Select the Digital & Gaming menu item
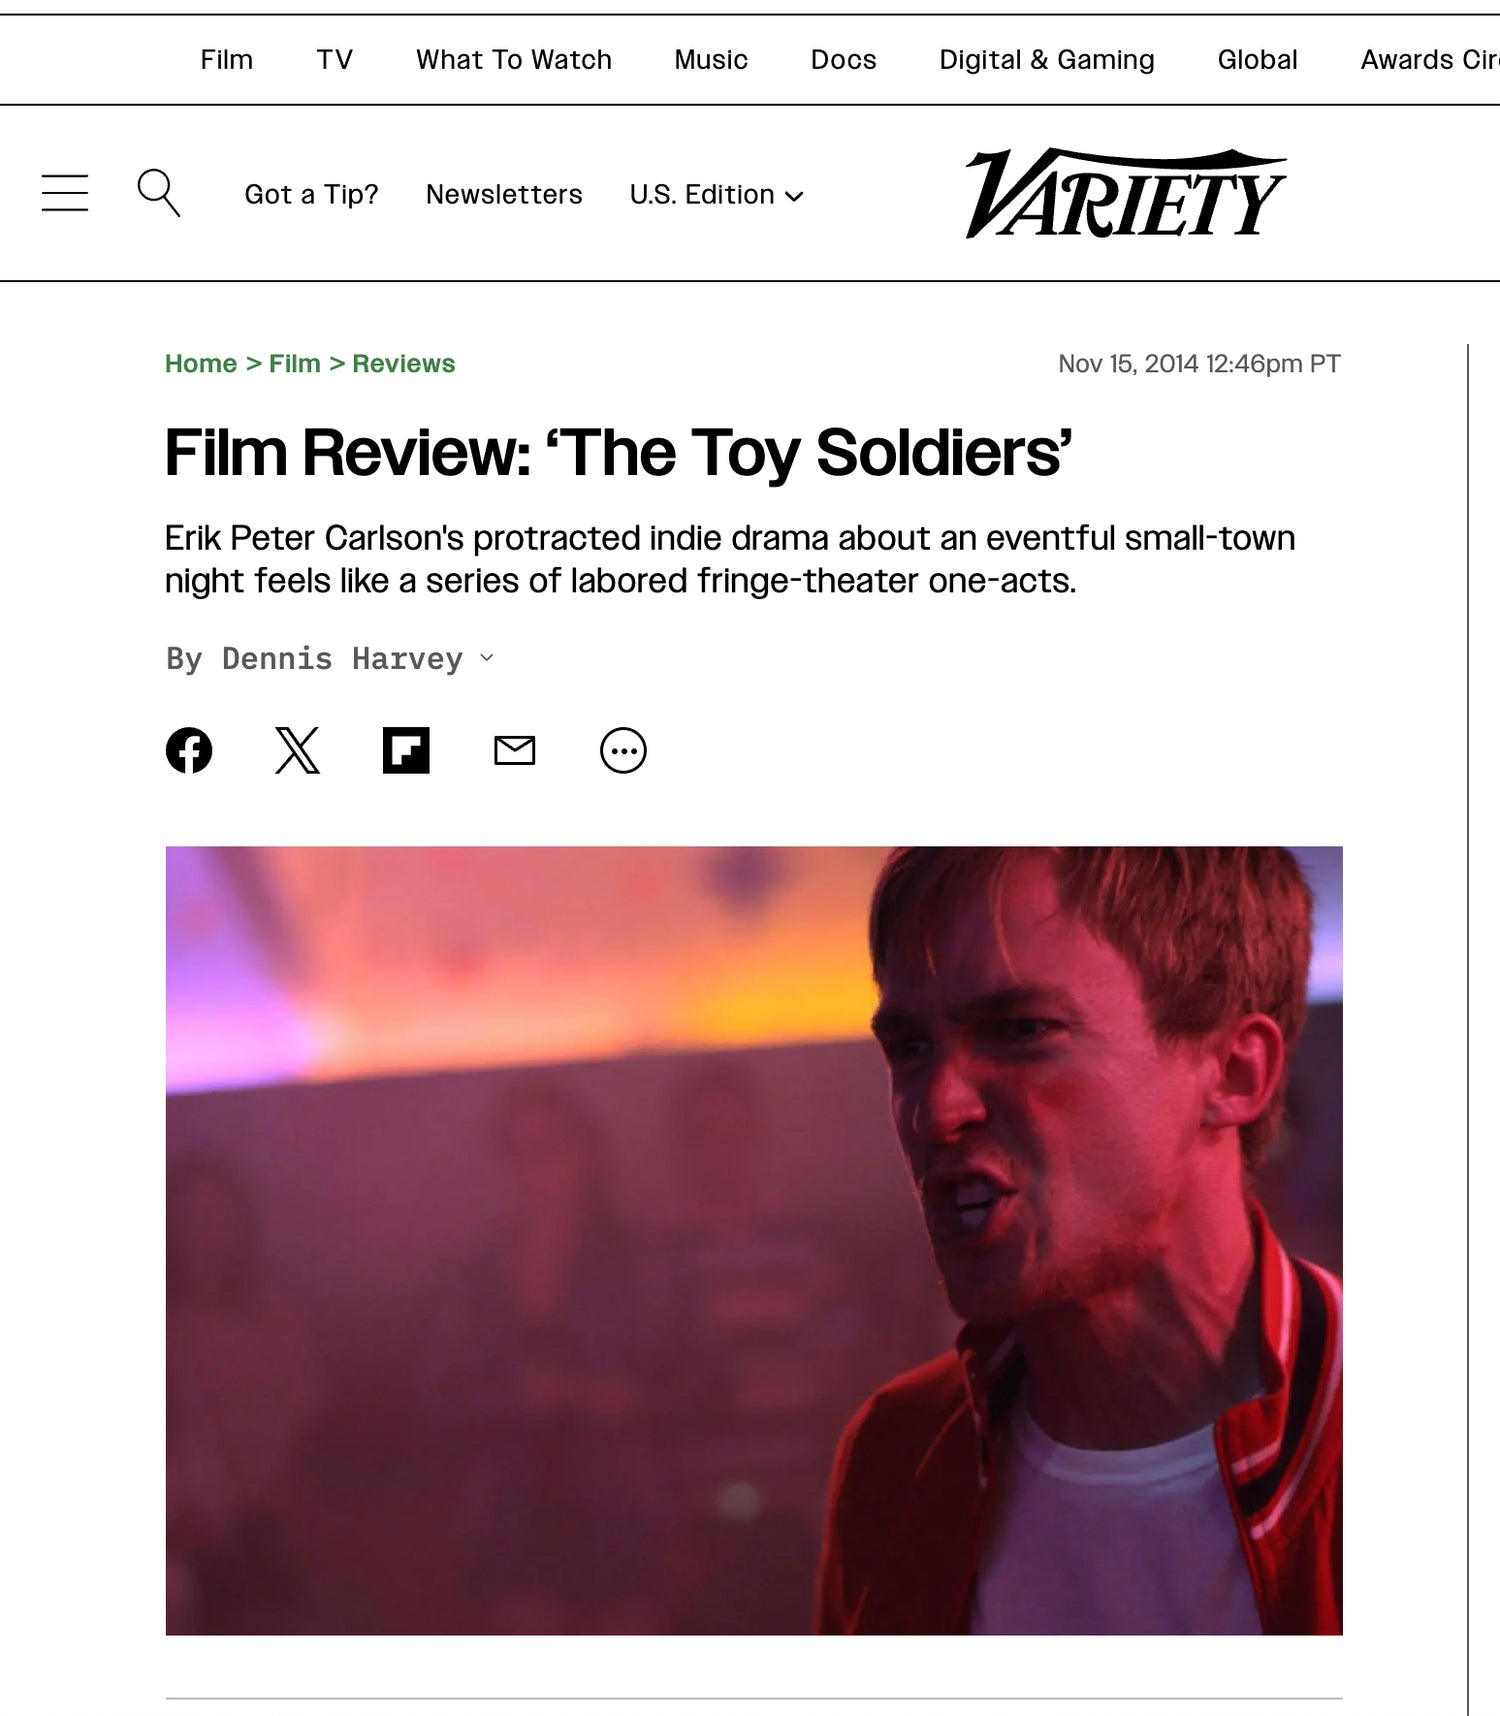Screen dimensions: 1500x1716 coord(1047,60)
